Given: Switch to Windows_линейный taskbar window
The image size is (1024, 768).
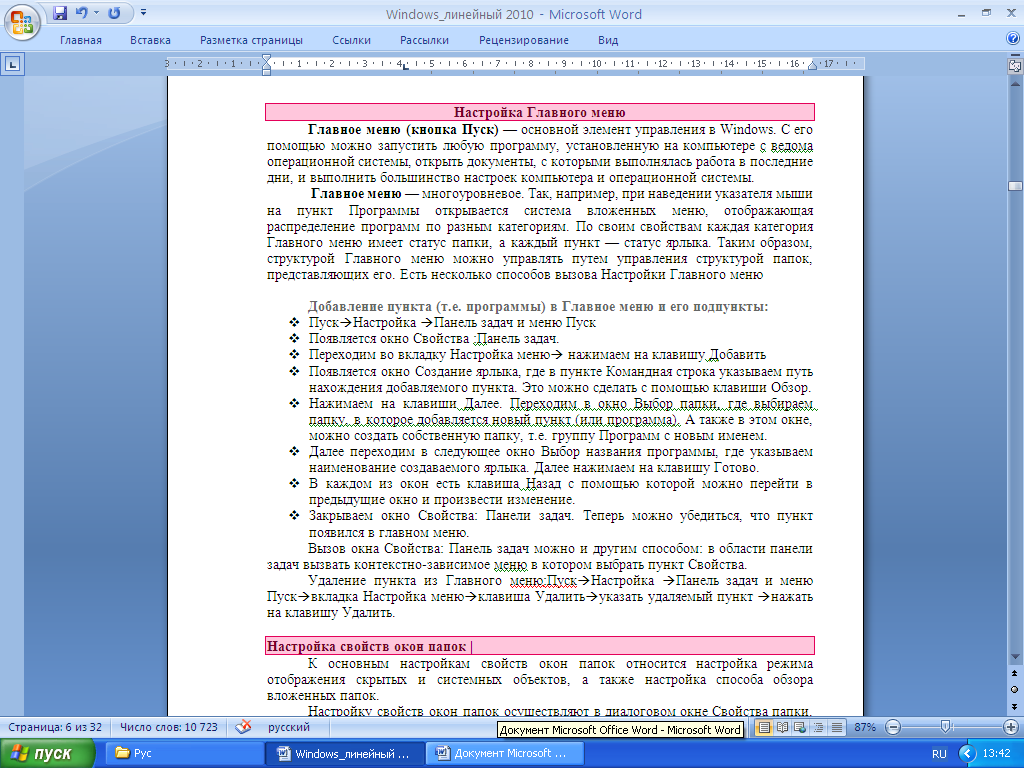Looking at the screenshot, I should (x=345, y=754).
